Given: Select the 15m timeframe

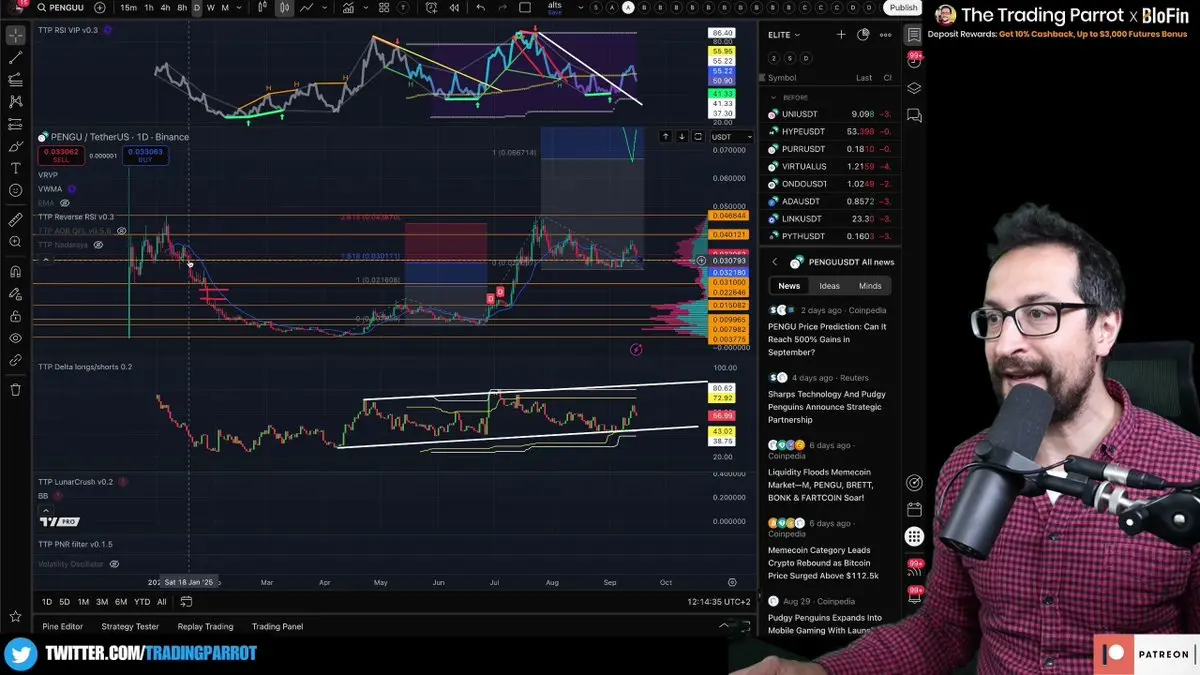Looking at the screenshot, I should 128,7.
